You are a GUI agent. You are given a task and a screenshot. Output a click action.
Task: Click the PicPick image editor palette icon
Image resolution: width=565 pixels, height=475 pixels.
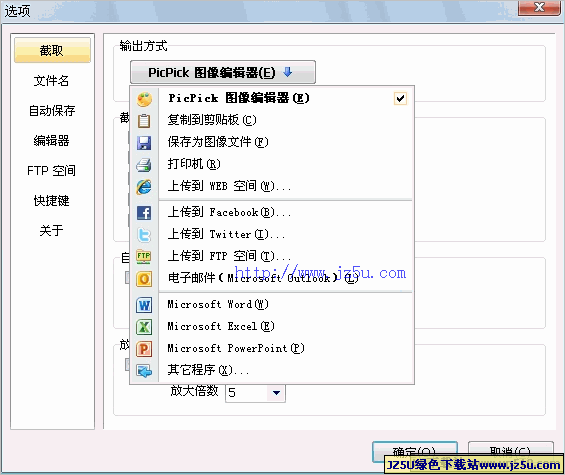click(144, 98)
